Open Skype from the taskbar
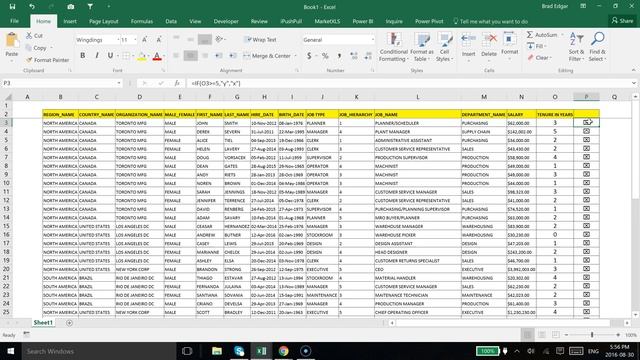The width and height of the screenshot is (640, 360). pos(239,351)
